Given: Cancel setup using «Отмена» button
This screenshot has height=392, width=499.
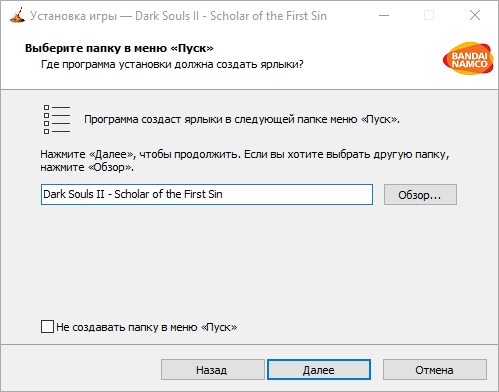Looking at the screenshot, I should tap(435, 370).
